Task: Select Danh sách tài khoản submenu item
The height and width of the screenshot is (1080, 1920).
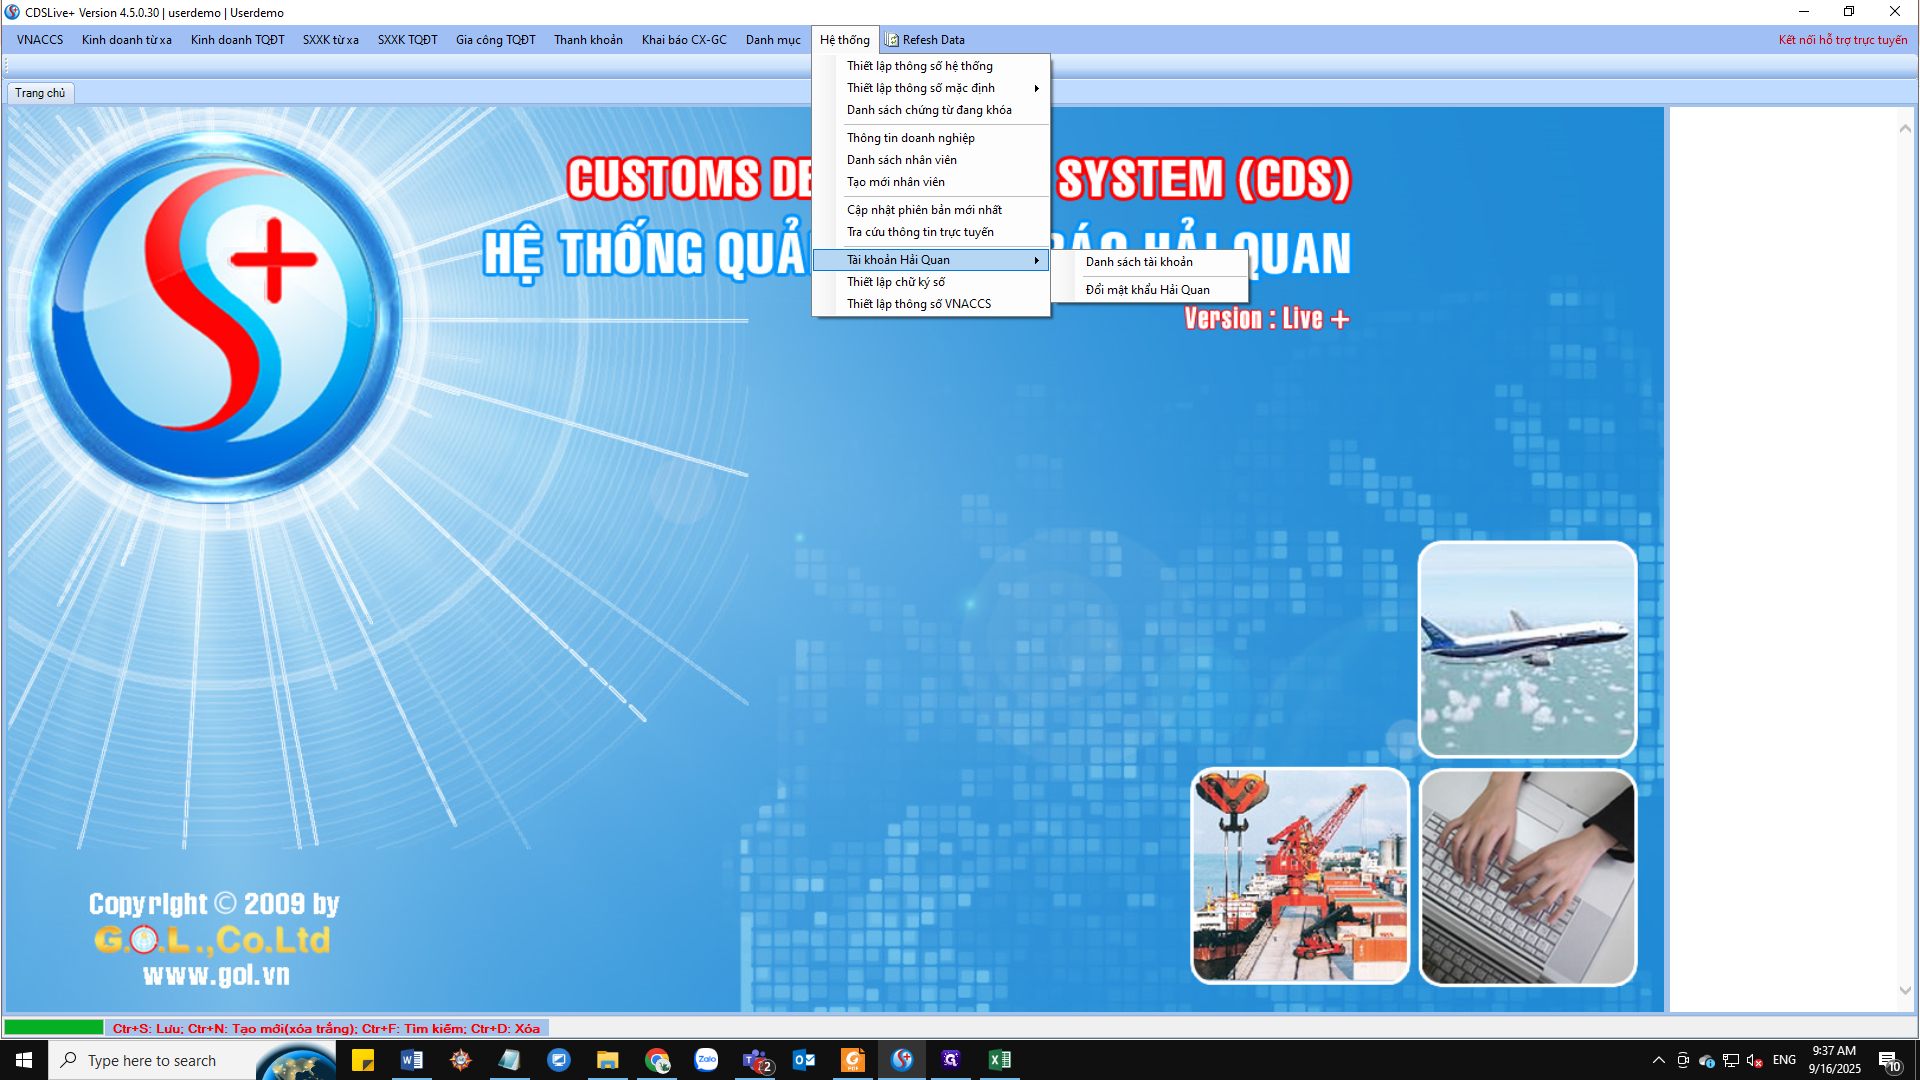Action: tap(1139, 262)
